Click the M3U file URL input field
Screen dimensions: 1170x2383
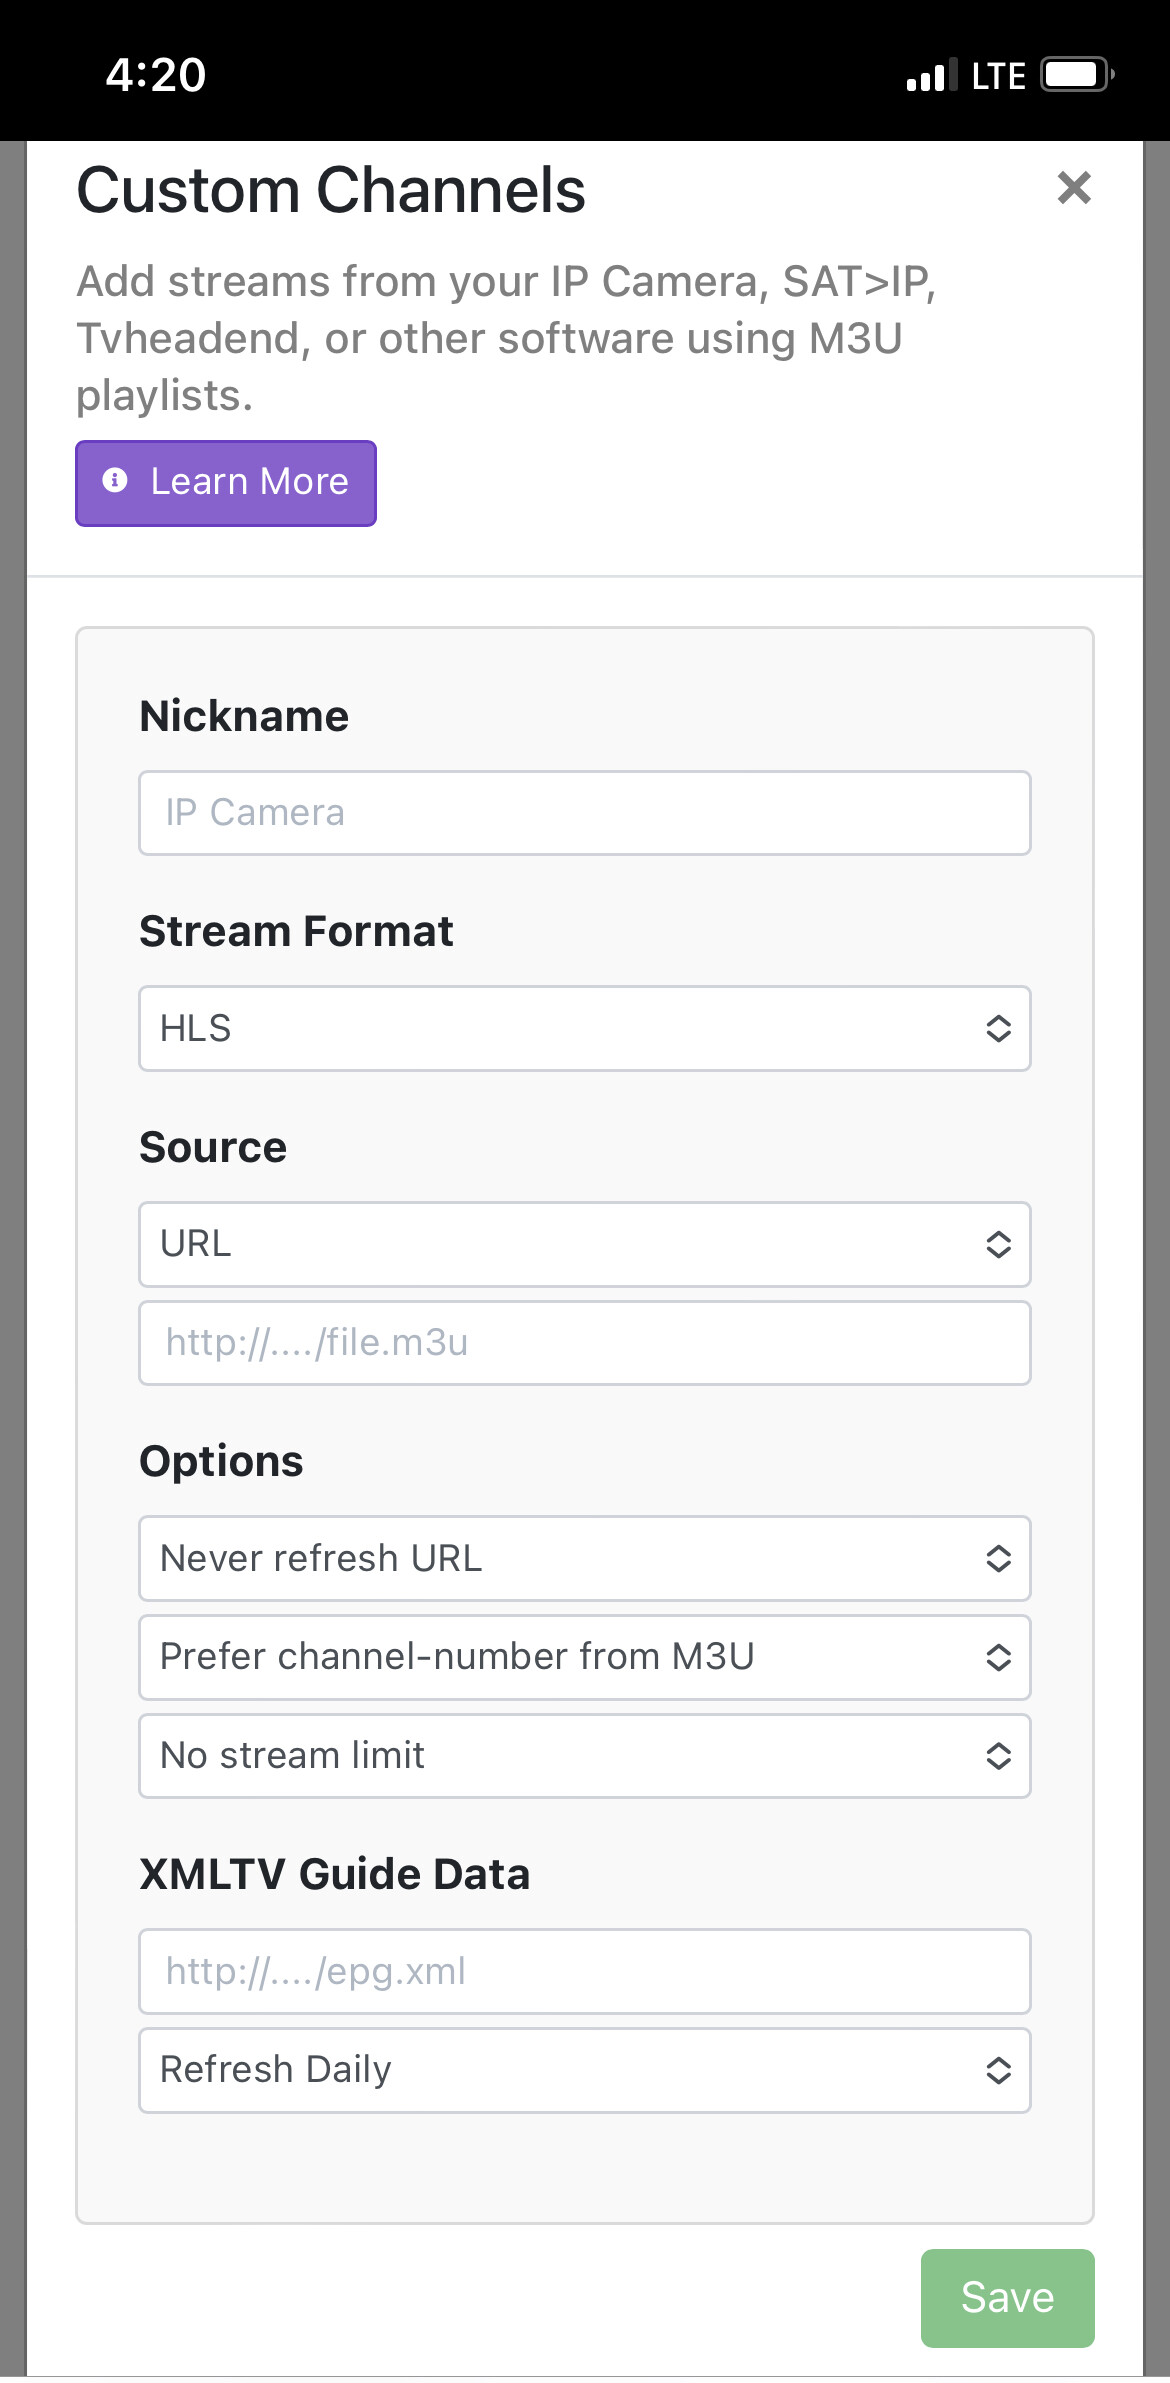click(584, 1343)
